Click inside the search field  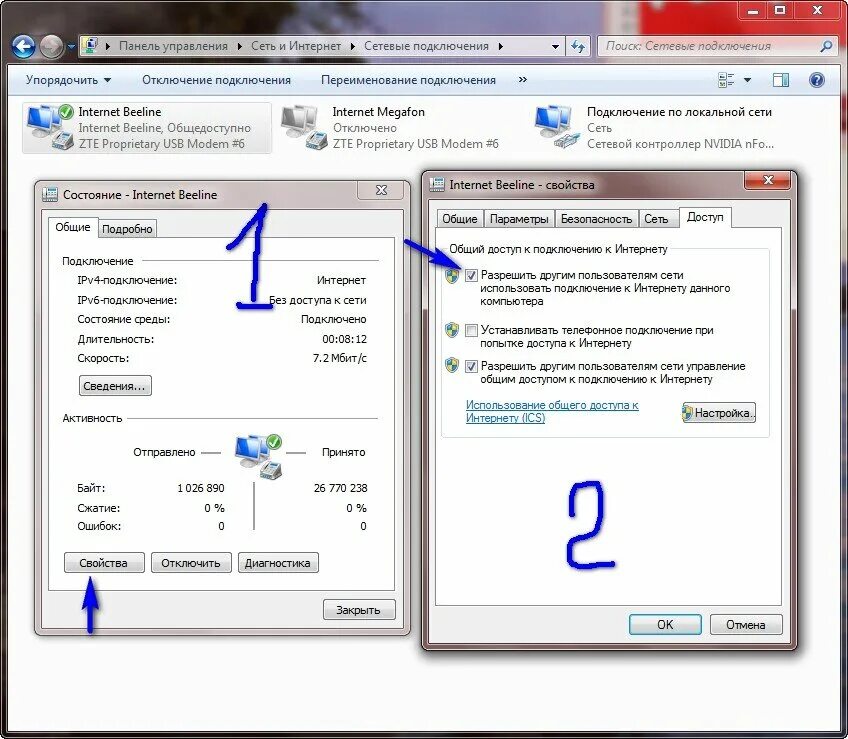point(700,46)
